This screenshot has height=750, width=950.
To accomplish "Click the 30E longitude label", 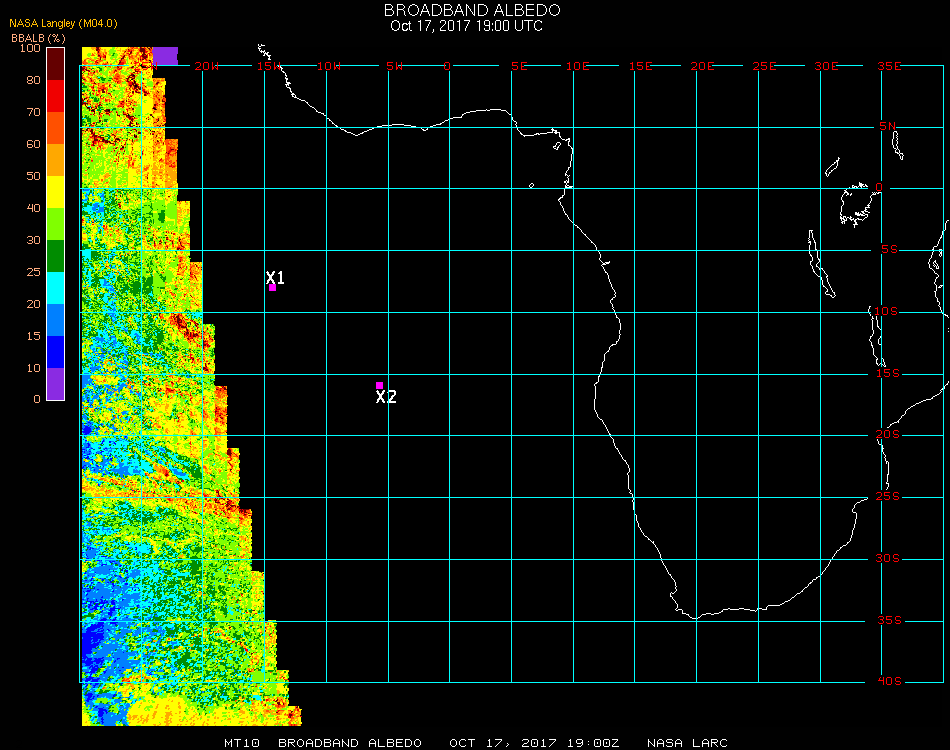I will tap(826, 66).
